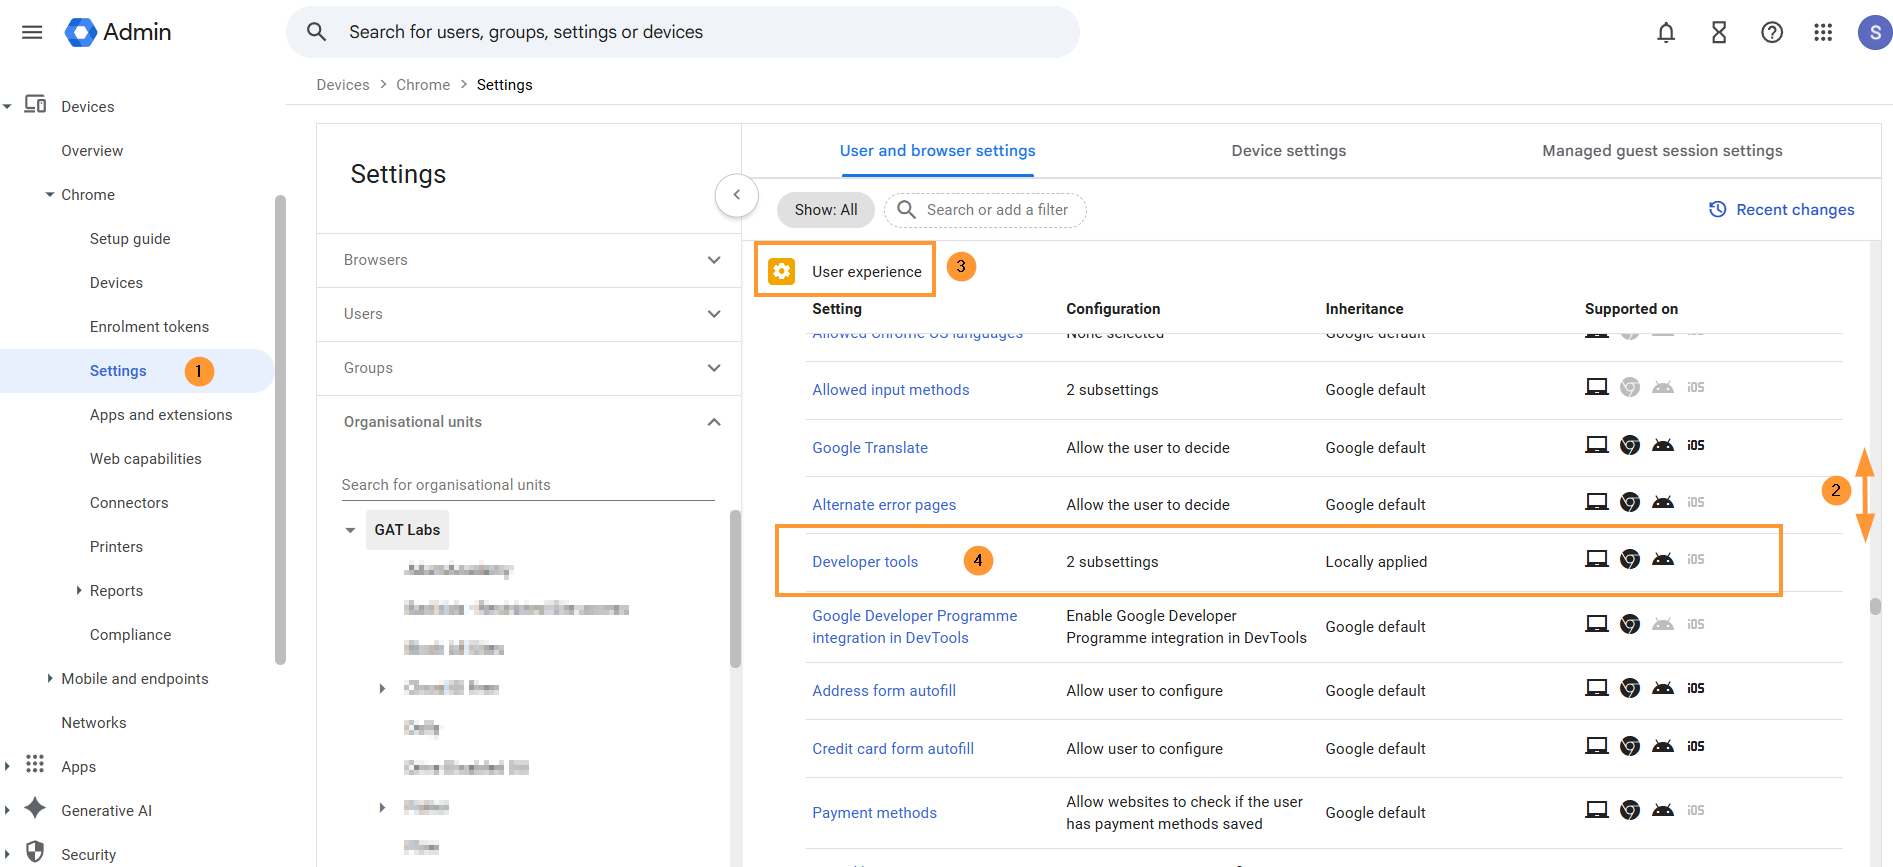1893x867 pixels.
Task: Click the iOS icon in Google Translate row
Action: (1696, 446)
